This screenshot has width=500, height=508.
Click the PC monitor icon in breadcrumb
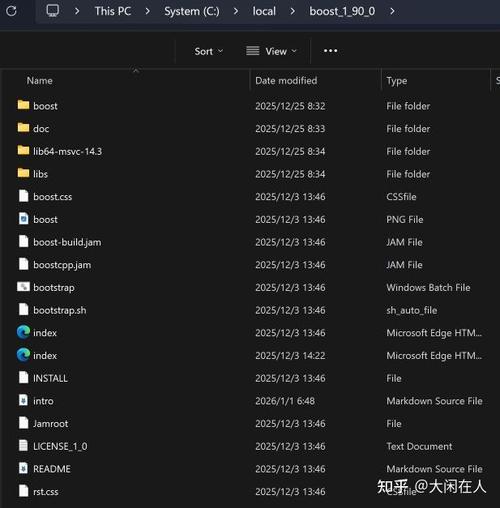(52, 11)
